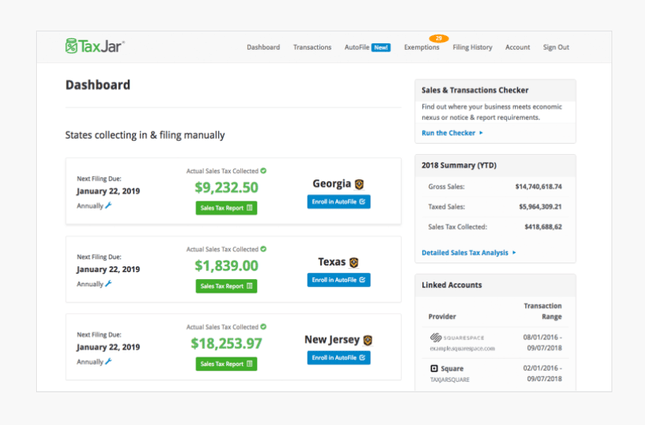Click the Texas state shield icon
645x425 pixels.
tap(354, 262)
